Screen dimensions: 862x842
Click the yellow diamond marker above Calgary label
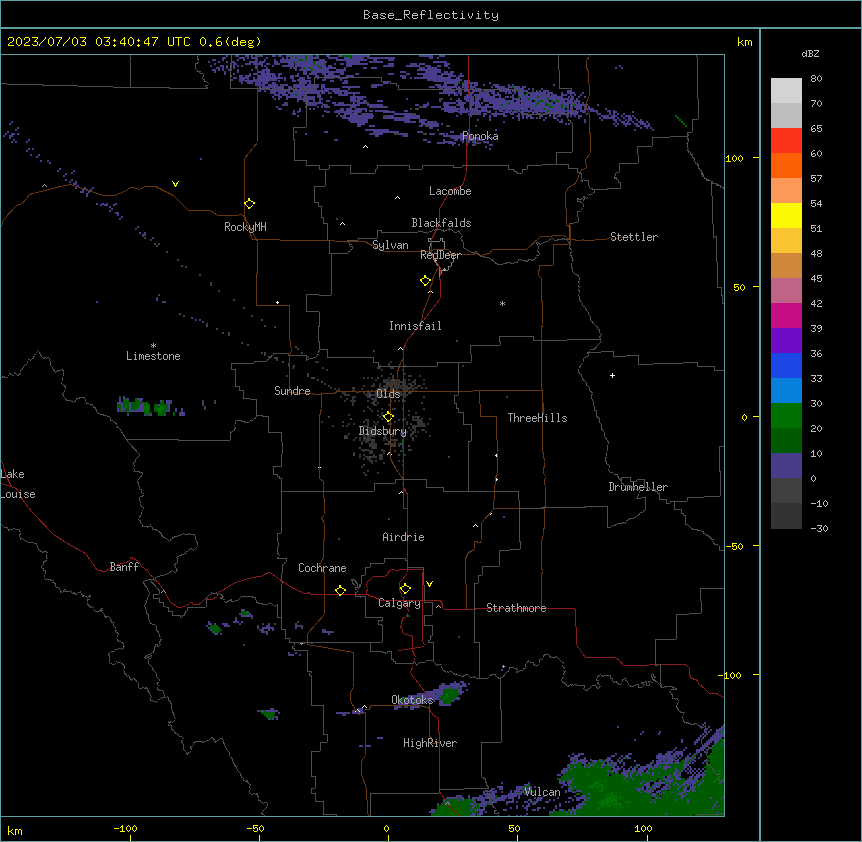pyautogui.click(x=405, y=589)
